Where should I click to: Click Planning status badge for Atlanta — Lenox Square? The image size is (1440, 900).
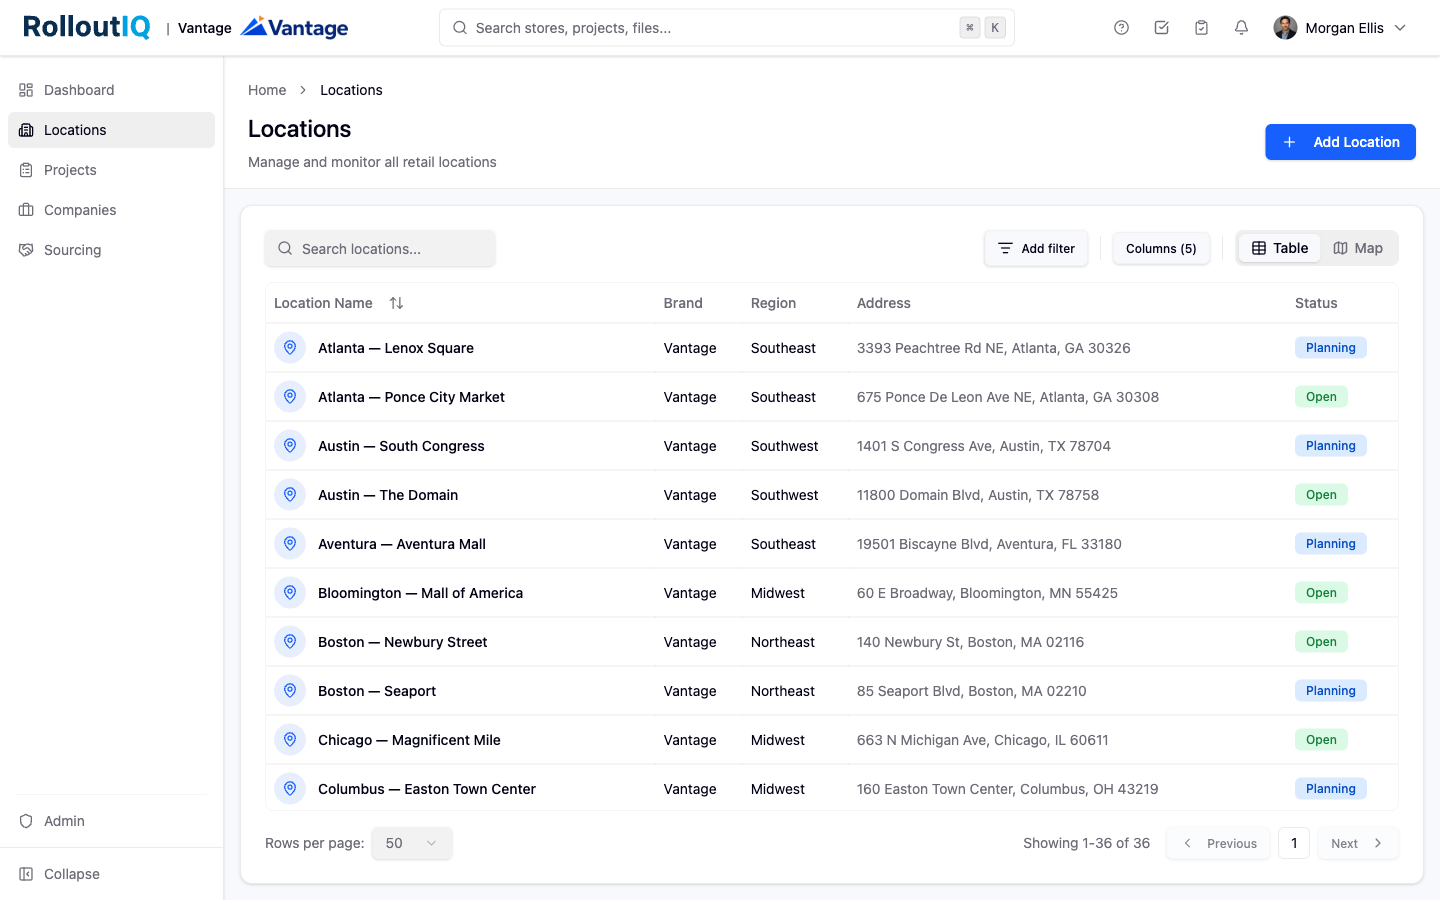click(1330, 348)
